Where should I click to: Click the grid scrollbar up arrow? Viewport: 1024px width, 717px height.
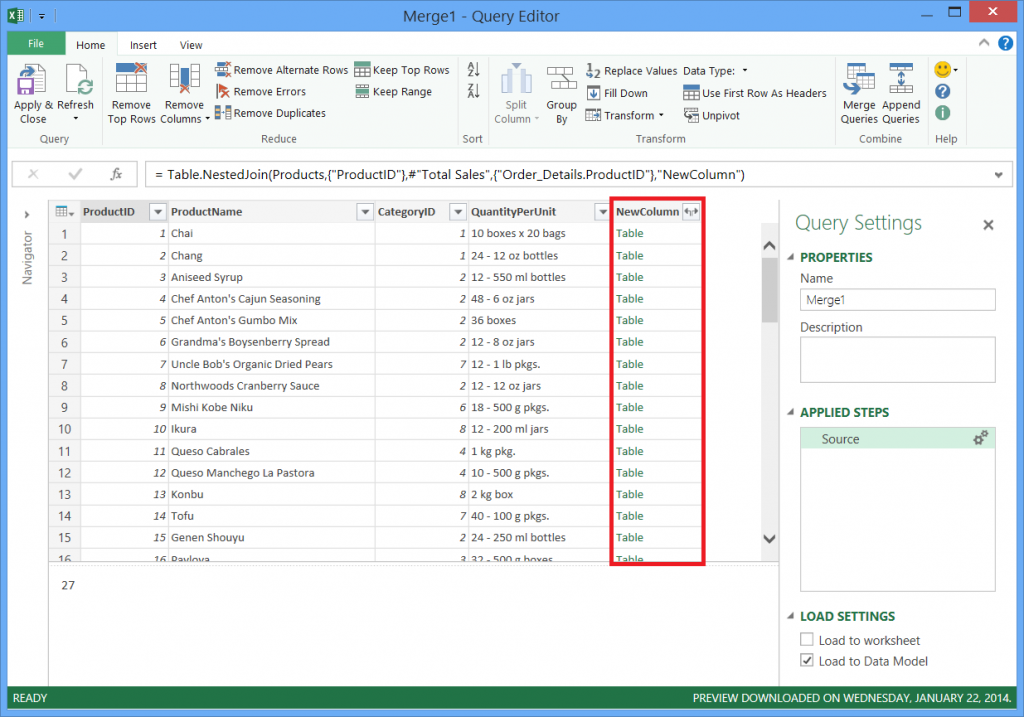(769, 246)
